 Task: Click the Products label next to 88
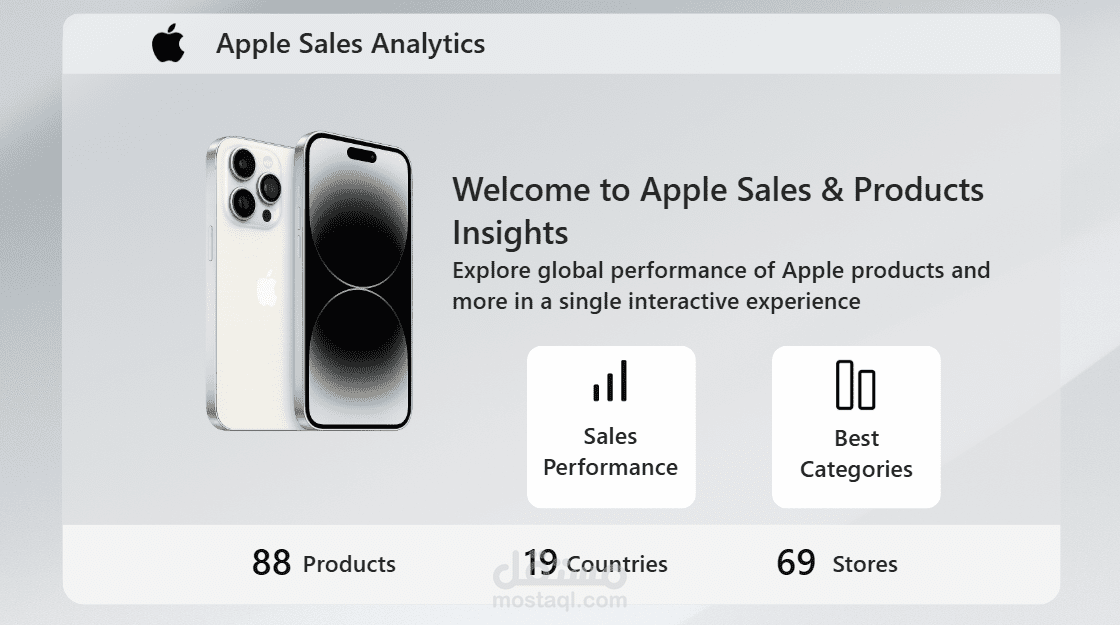pos(348,564)
